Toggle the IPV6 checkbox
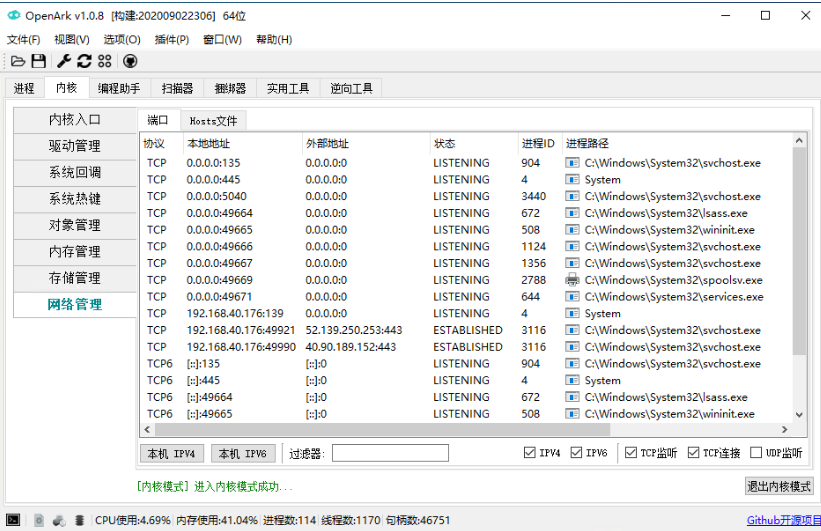821x531 pixels. coord(577,453)
